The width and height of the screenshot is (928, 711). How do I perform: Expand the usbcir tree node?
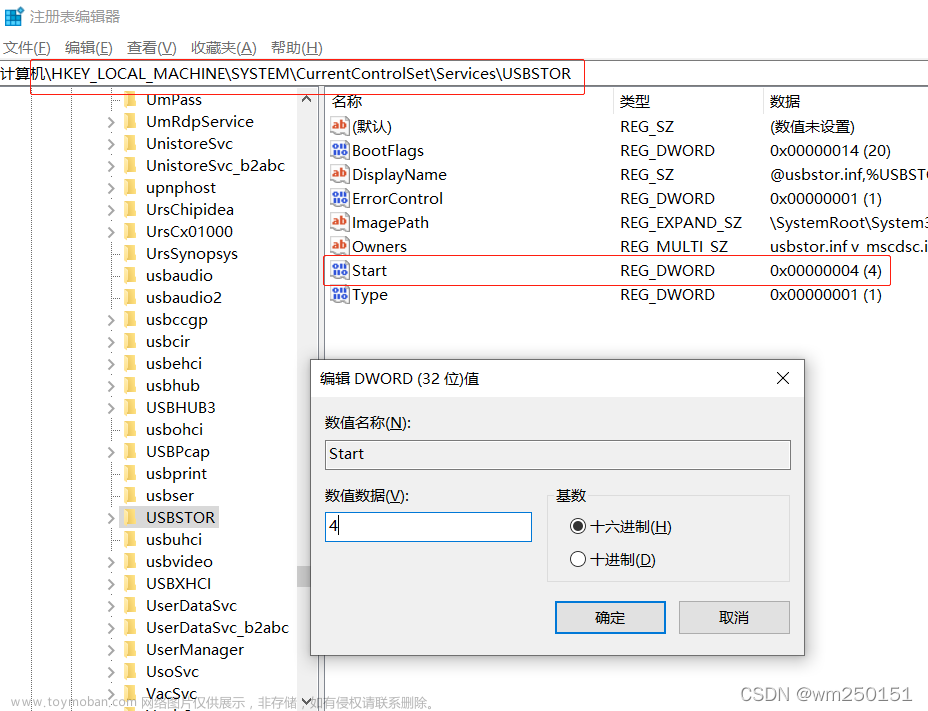click(x=111, y=342)
